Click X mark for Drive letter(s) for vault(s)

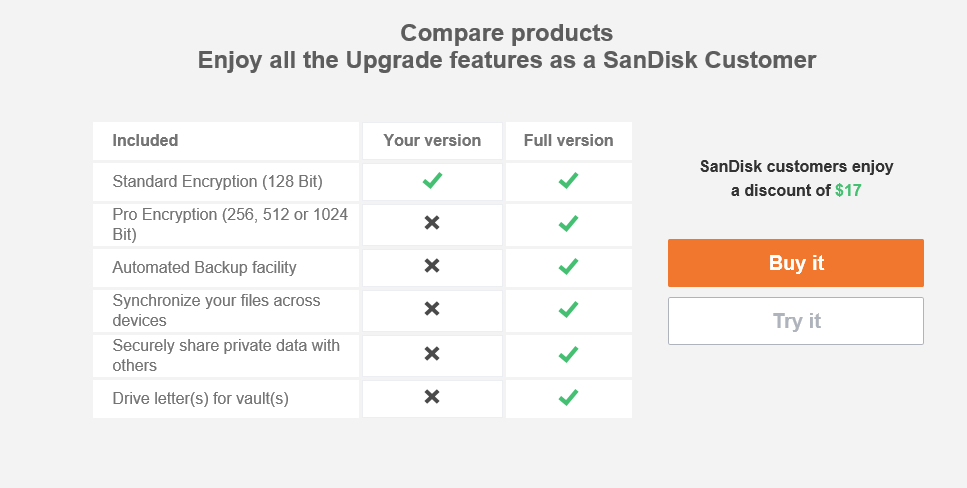432,397
